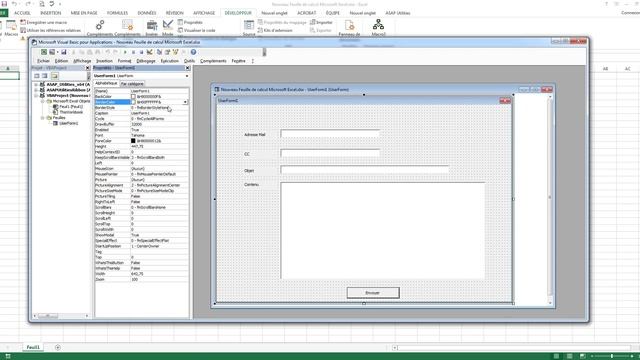Click the BackColor color swatch
This screenshot has width=640, height=360.
(133, 97)
